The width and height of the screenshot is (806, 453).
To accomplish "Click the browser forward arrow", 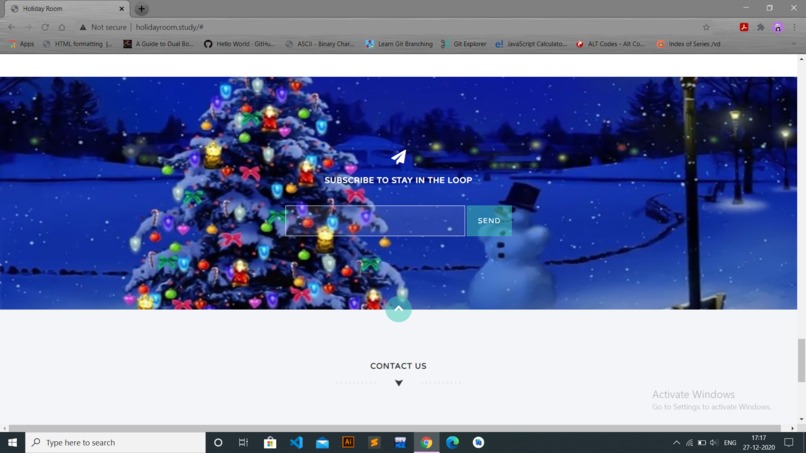I will pyautogui.click(x=28, y=27).
